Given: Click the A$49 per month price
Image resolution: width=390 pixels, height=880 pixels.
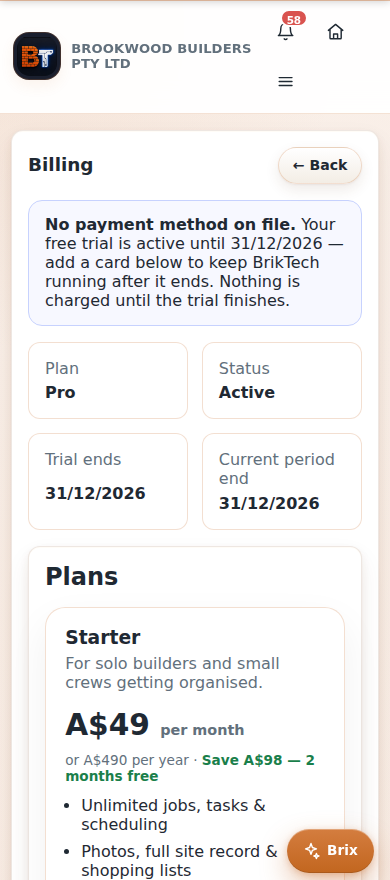Looking at the screenshot, I should [x=155, y=725].
